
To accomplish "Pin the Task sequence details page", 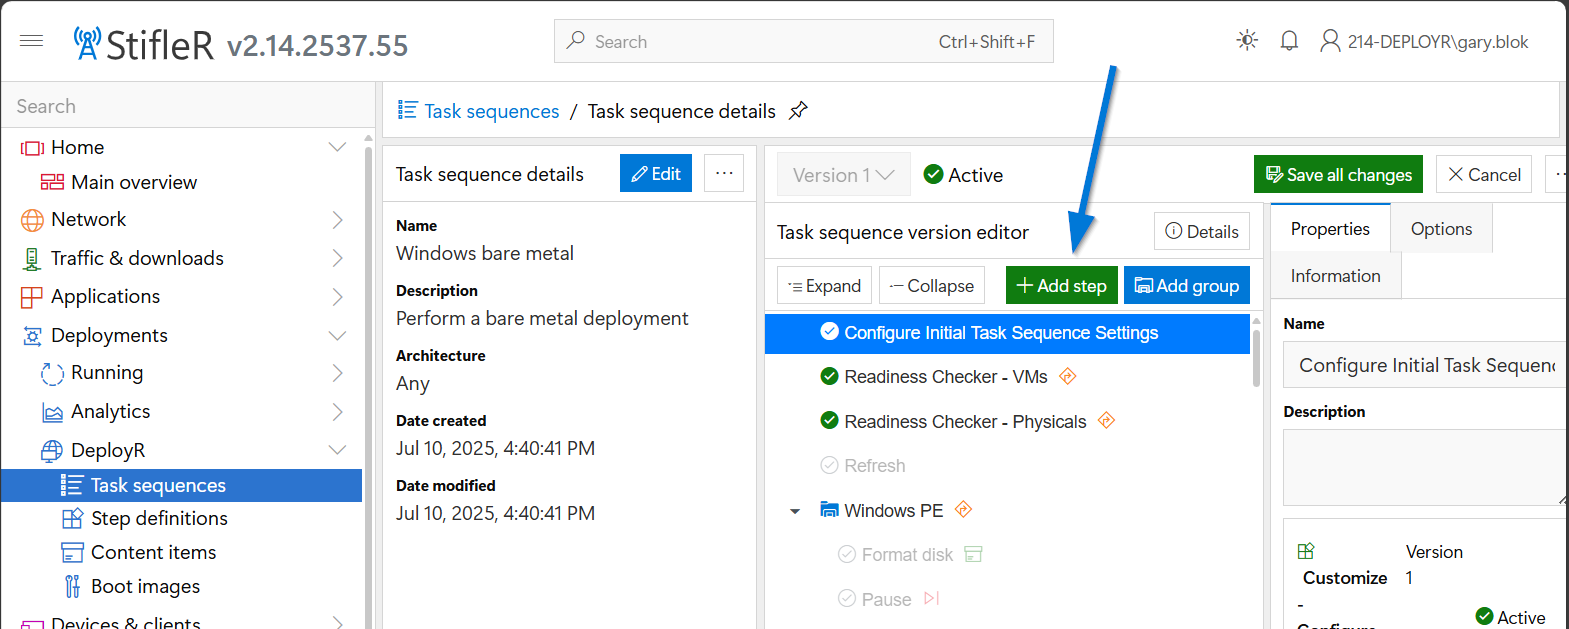I will pyautogui.click(x=798, y=111).
